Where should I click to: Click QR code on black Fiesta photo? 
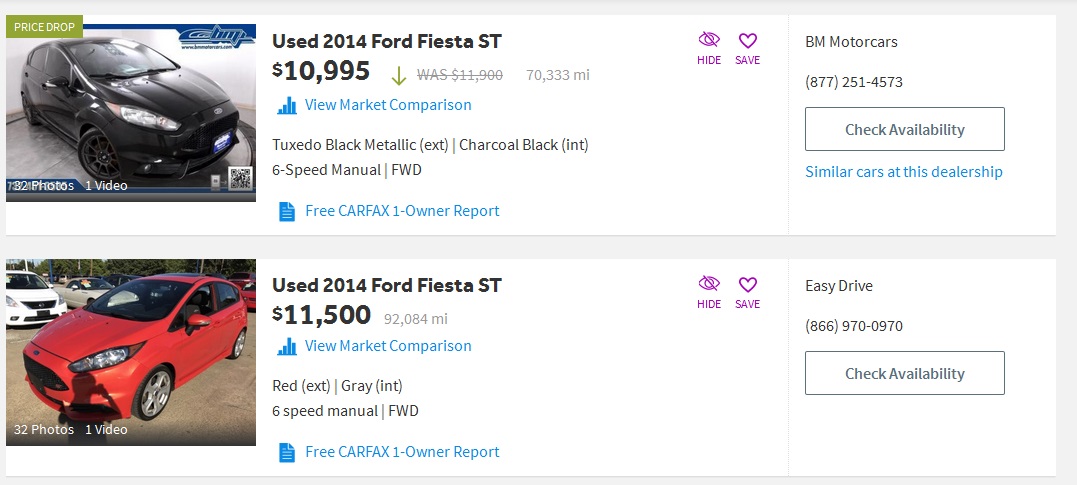240,178
